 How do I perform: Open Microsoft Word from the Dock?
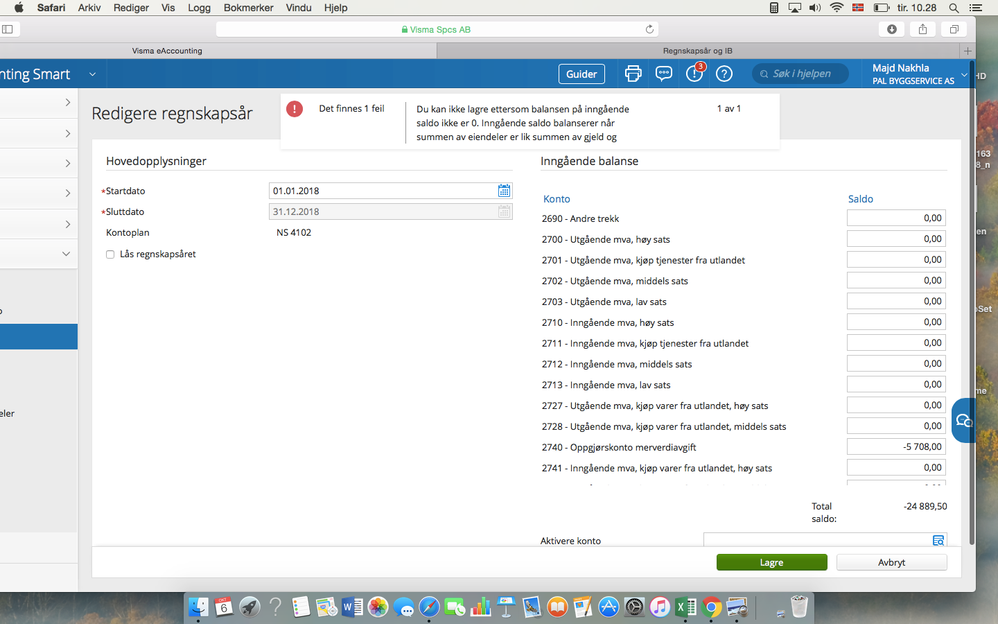click(x=352, y=607)
